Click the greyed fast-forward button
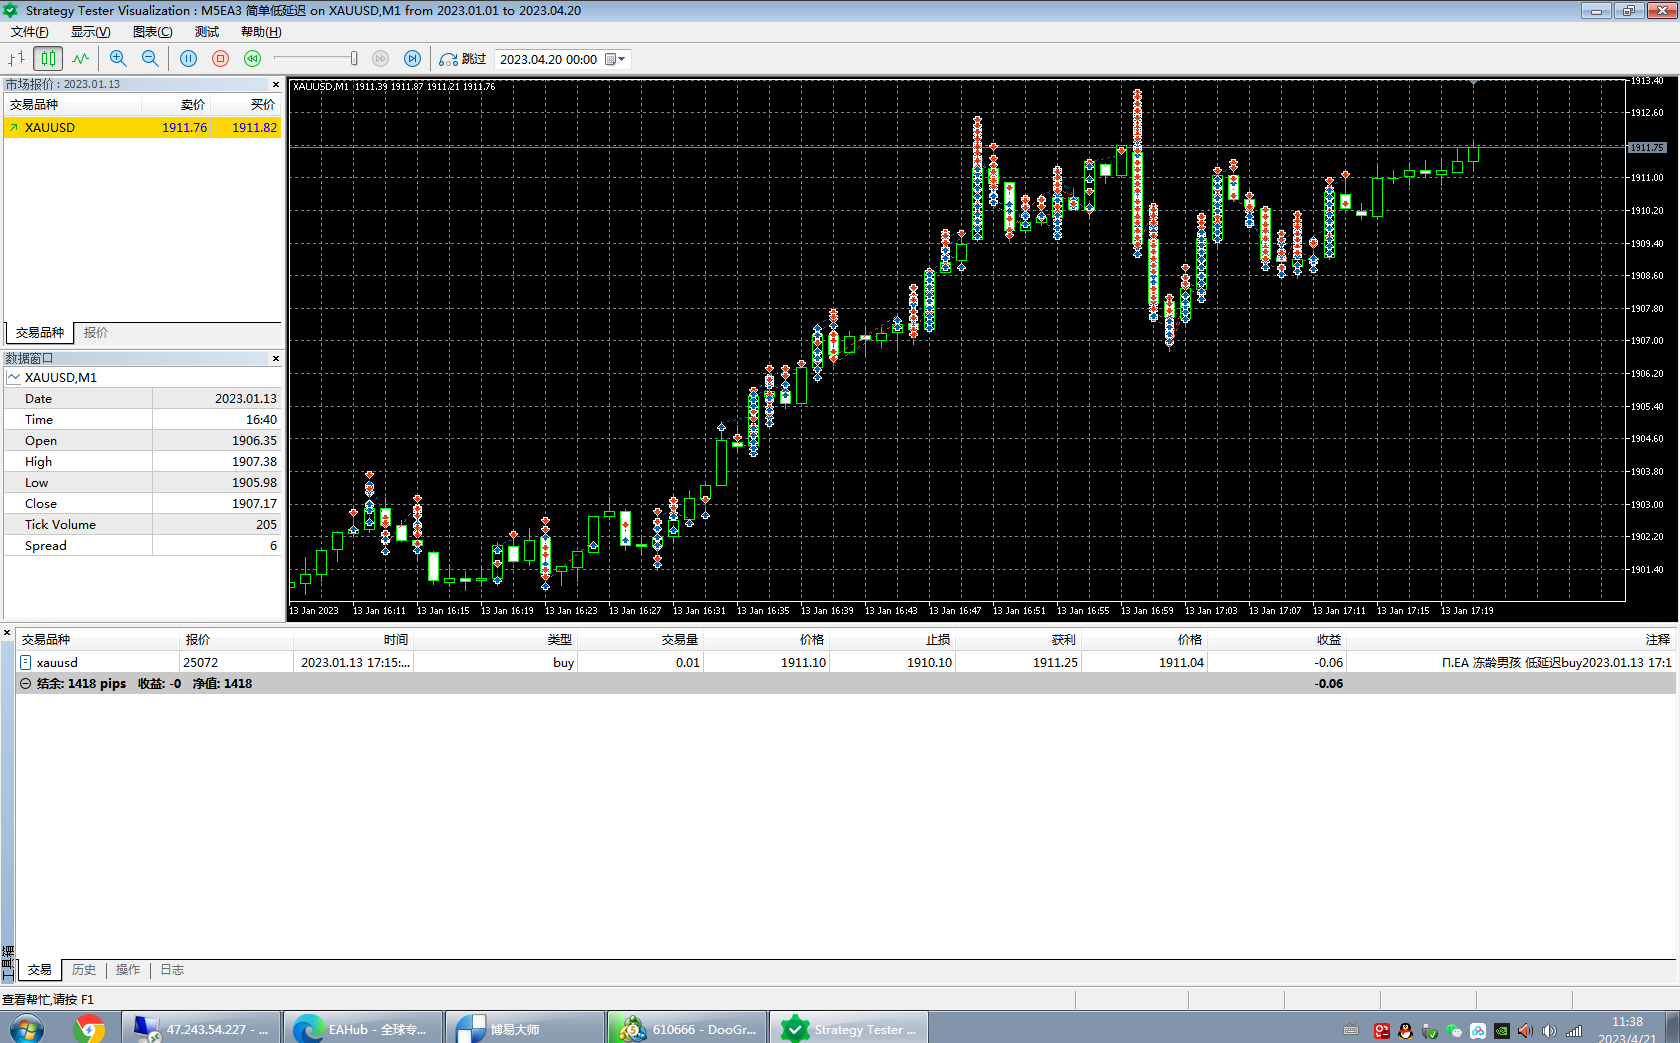The image size is (1680, 1043). [x=380, y=59]
